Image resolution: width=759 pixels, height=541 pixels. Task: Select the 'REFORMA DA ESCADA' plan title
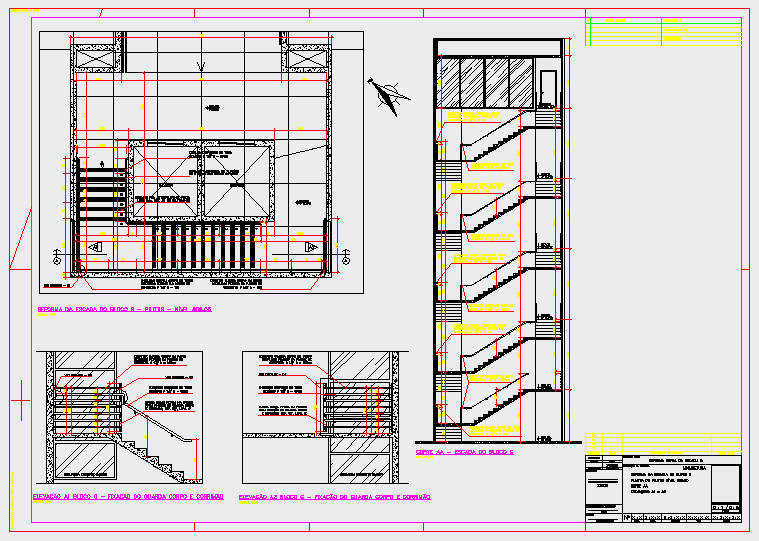(124, 309)
